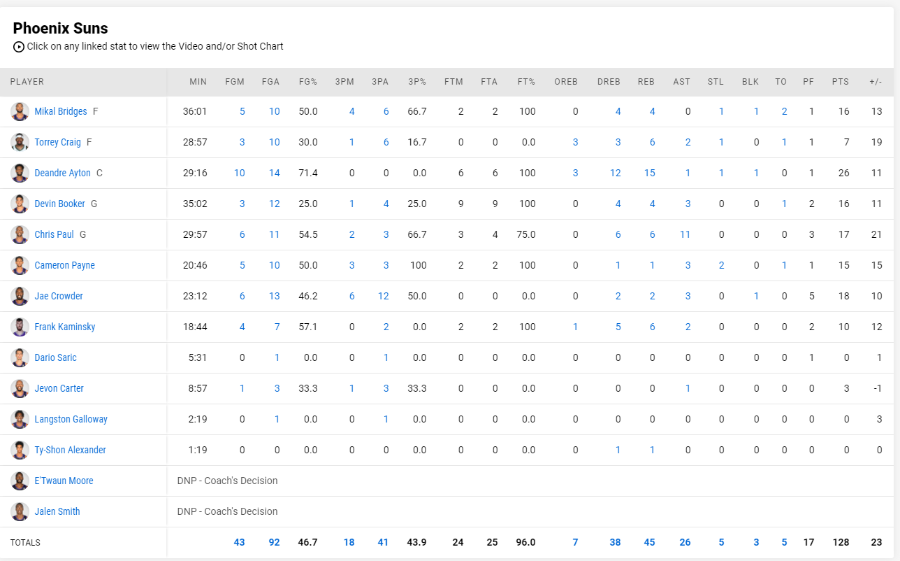View Torrey Craig's 3 offensive rebounds
Image resolution: width=900 pixels, height=561 pixels.
575,142
